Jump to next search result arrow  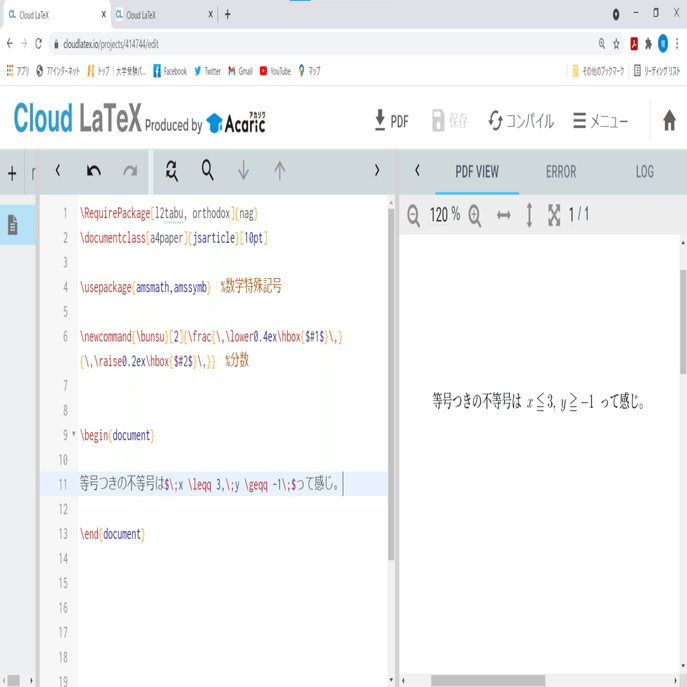click(243, 170)
